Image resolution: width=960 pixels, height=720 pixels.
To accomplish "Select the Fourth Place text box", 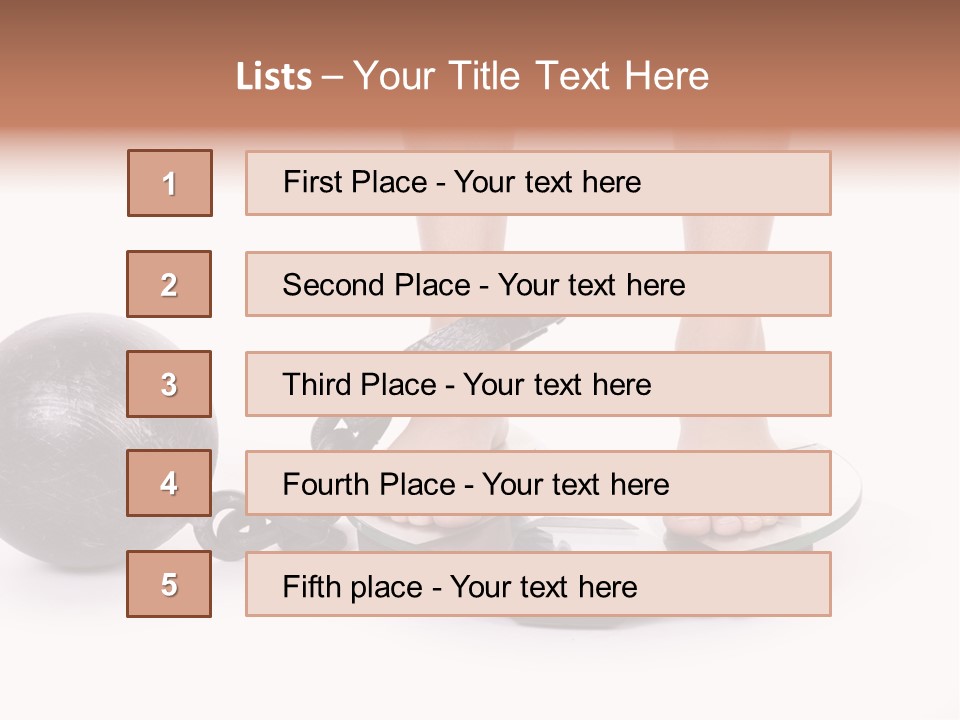I will point(538,484).
